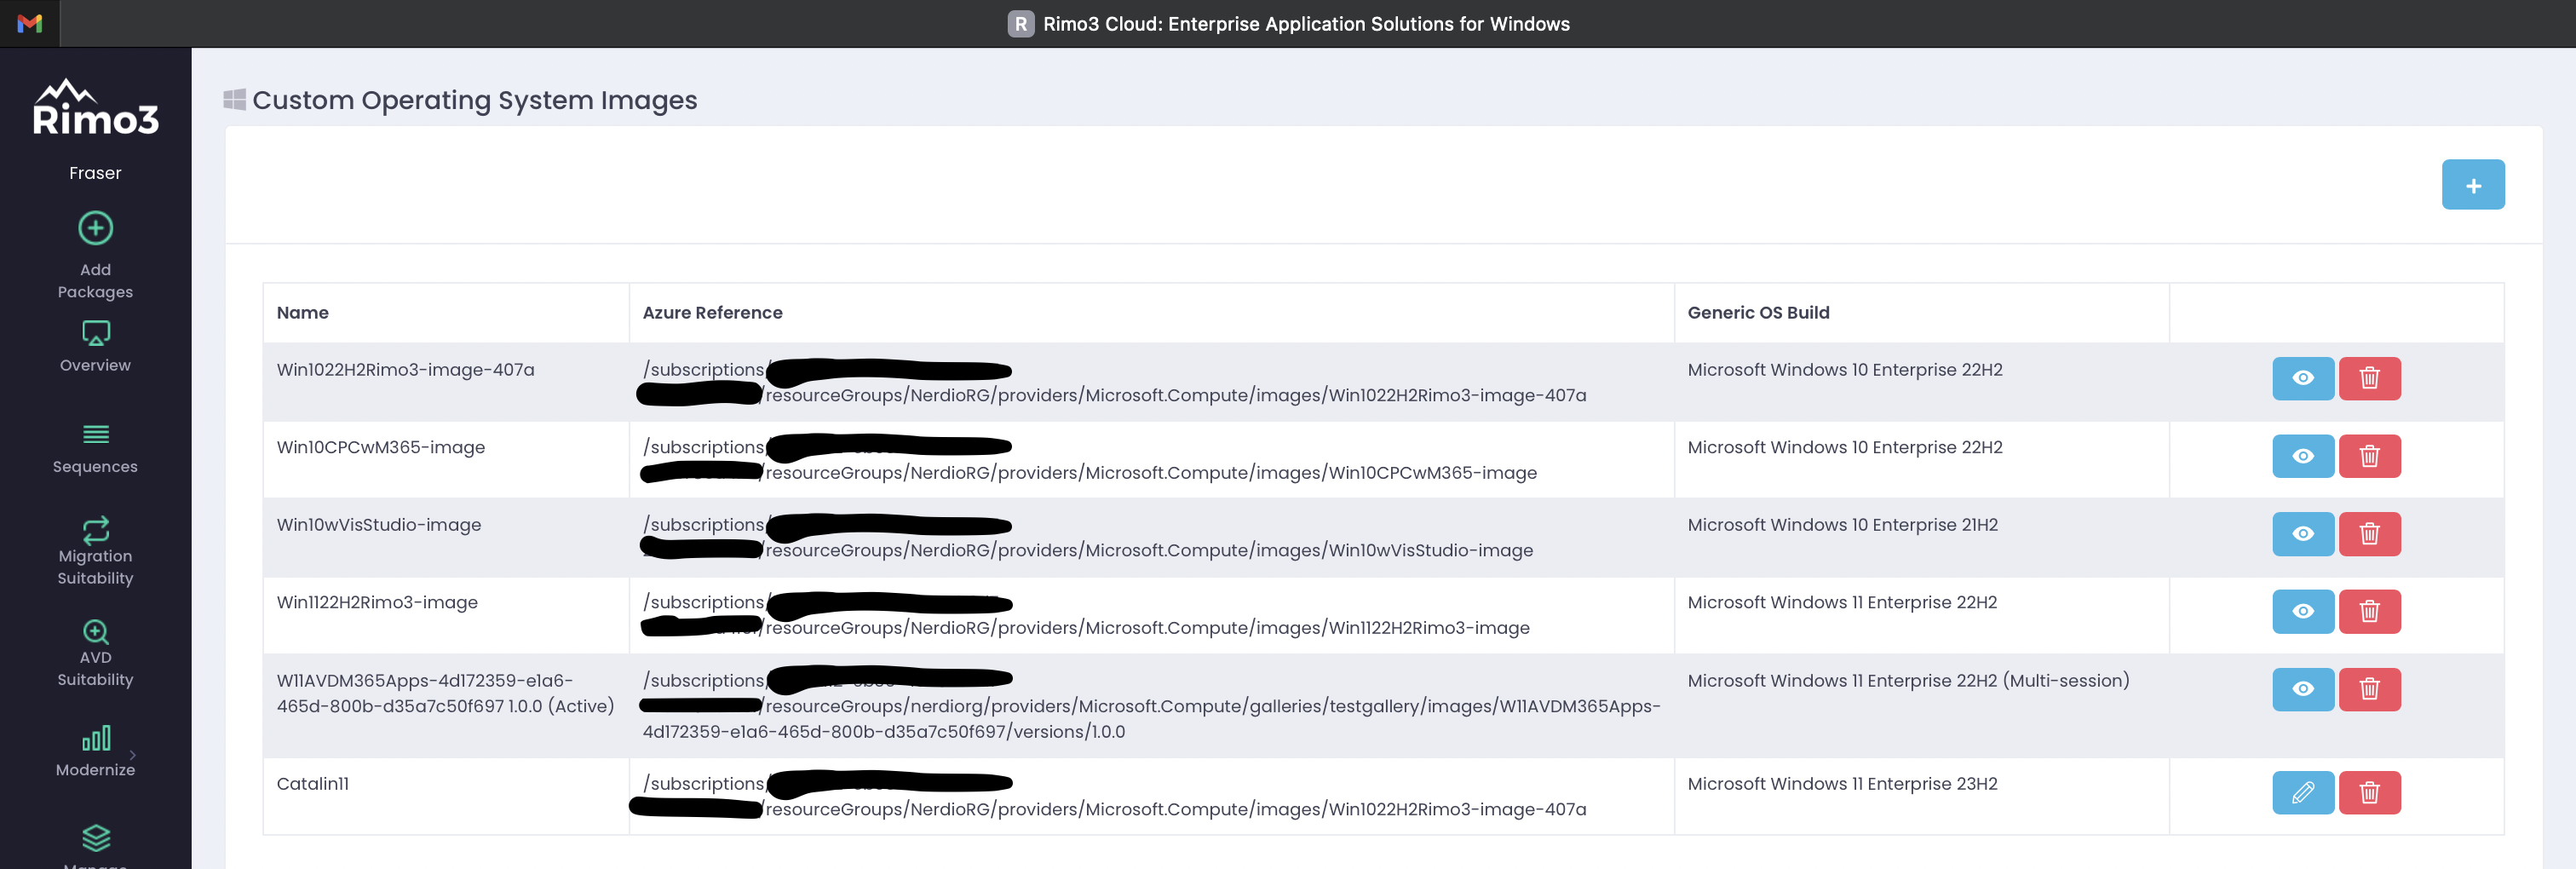2576x869 pixels.
Task: Open the Sequences page
Action: pos(95,448)
